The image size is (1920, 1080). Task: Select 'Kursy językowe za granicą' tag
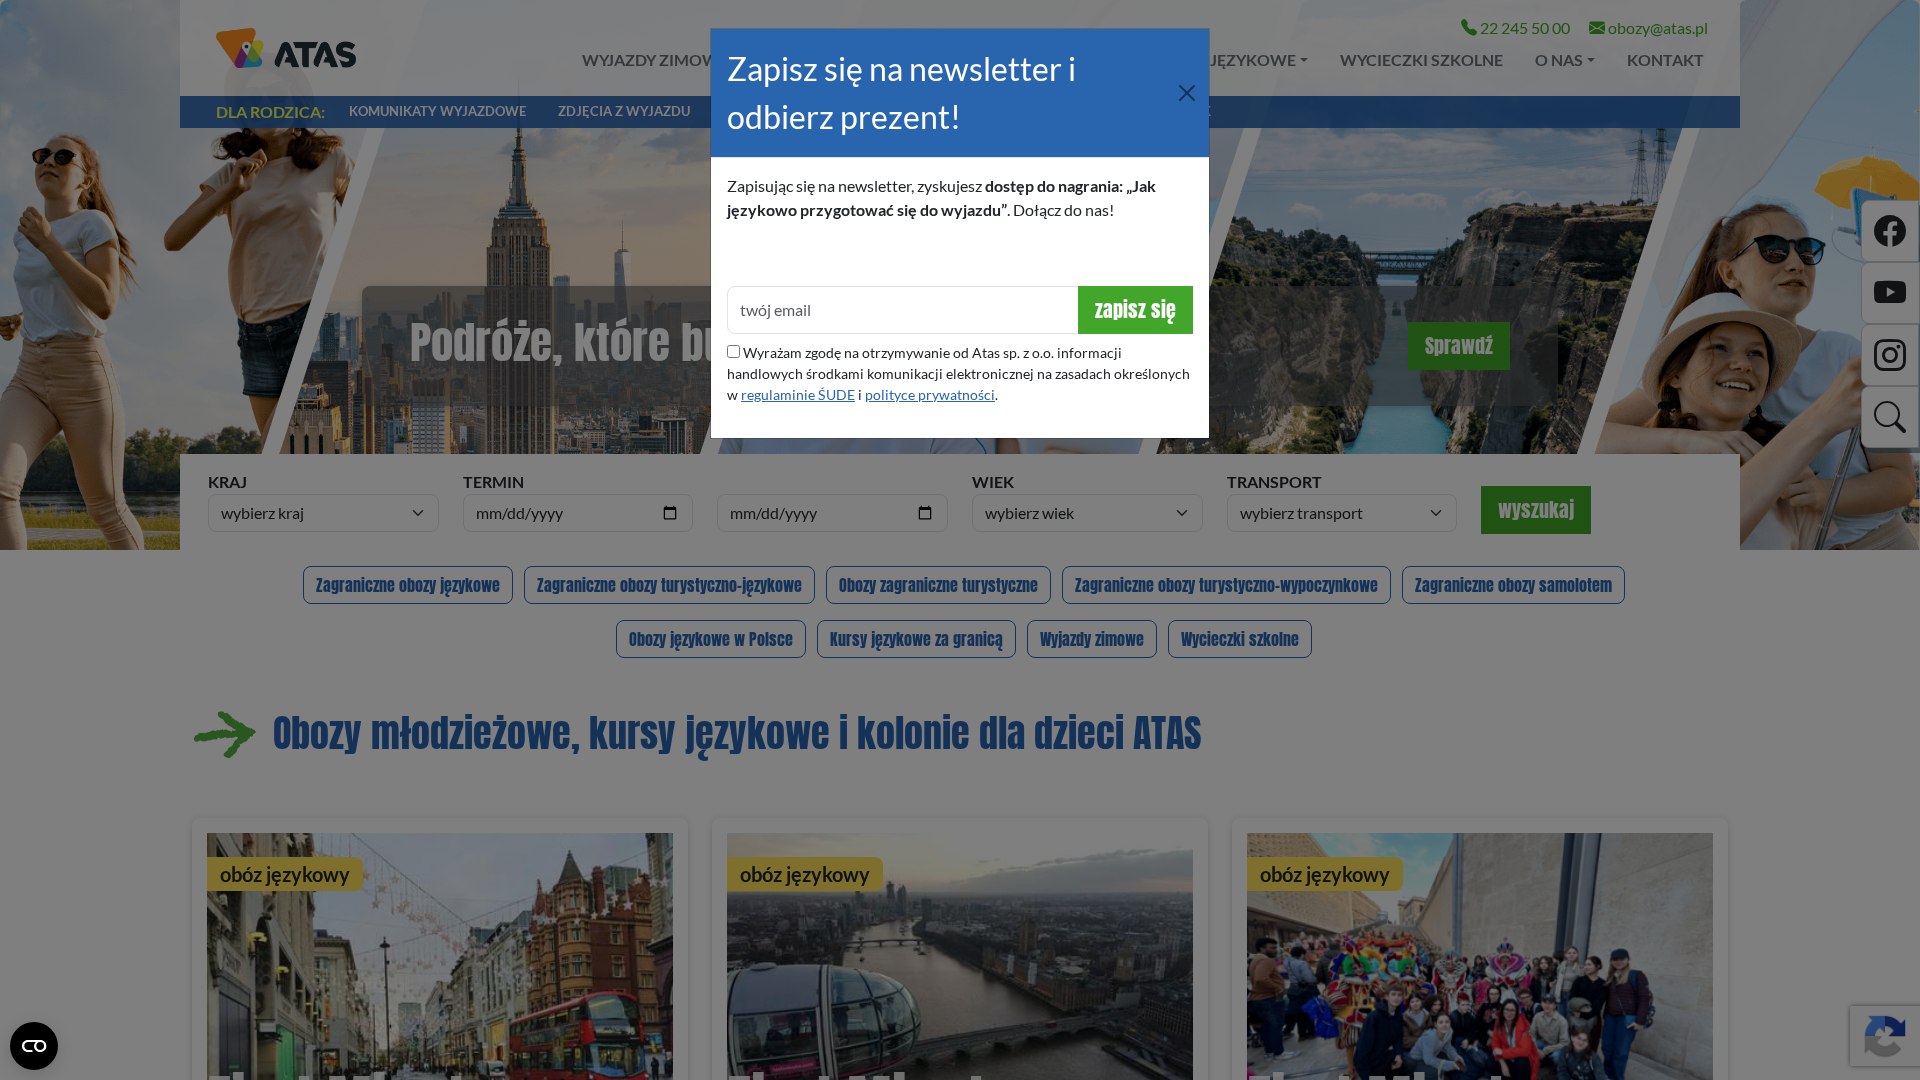click(x=916, y=639)
